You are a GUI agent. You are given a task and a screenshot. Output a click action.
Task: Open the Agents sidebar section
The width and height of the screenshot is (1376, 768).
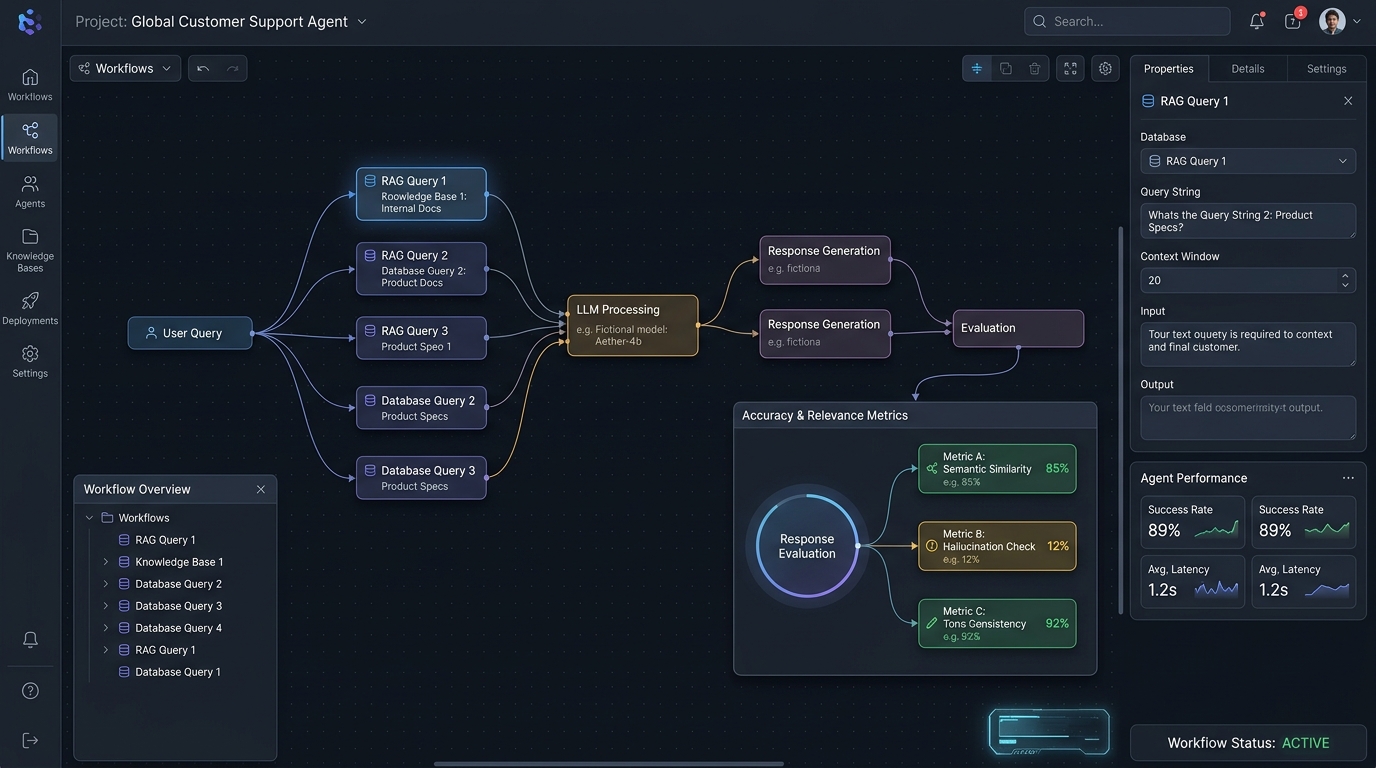pyautogui.click(x=30, y=191)
